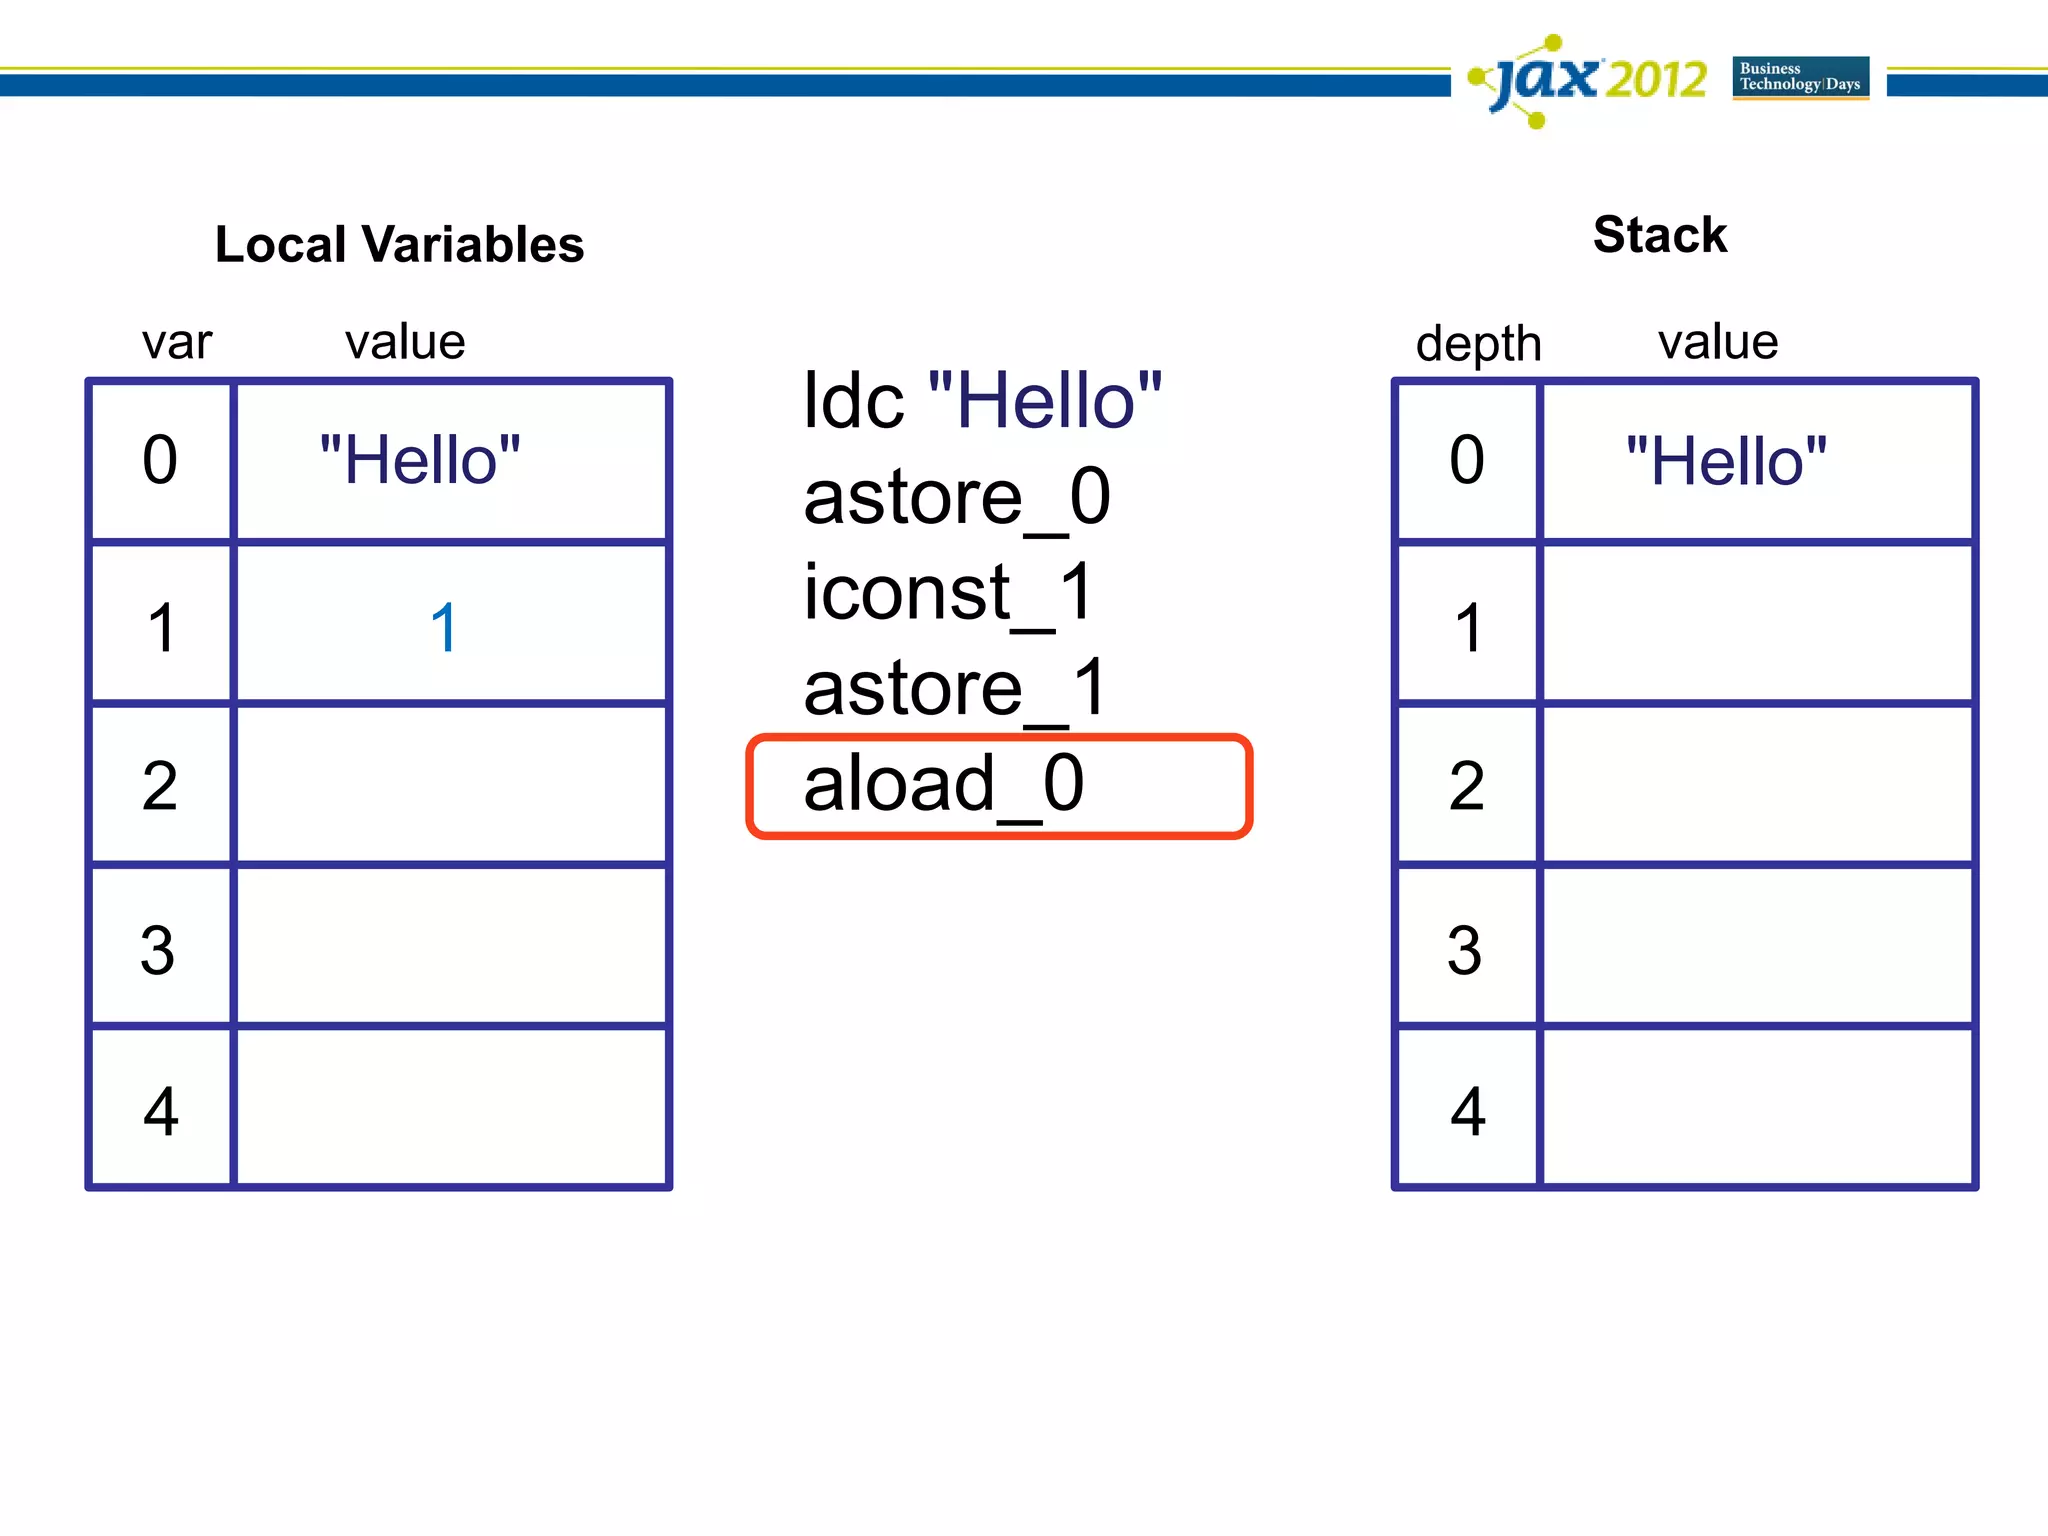
Task: Click index 4 in Local Variables table
Action: coord(161,1110)
